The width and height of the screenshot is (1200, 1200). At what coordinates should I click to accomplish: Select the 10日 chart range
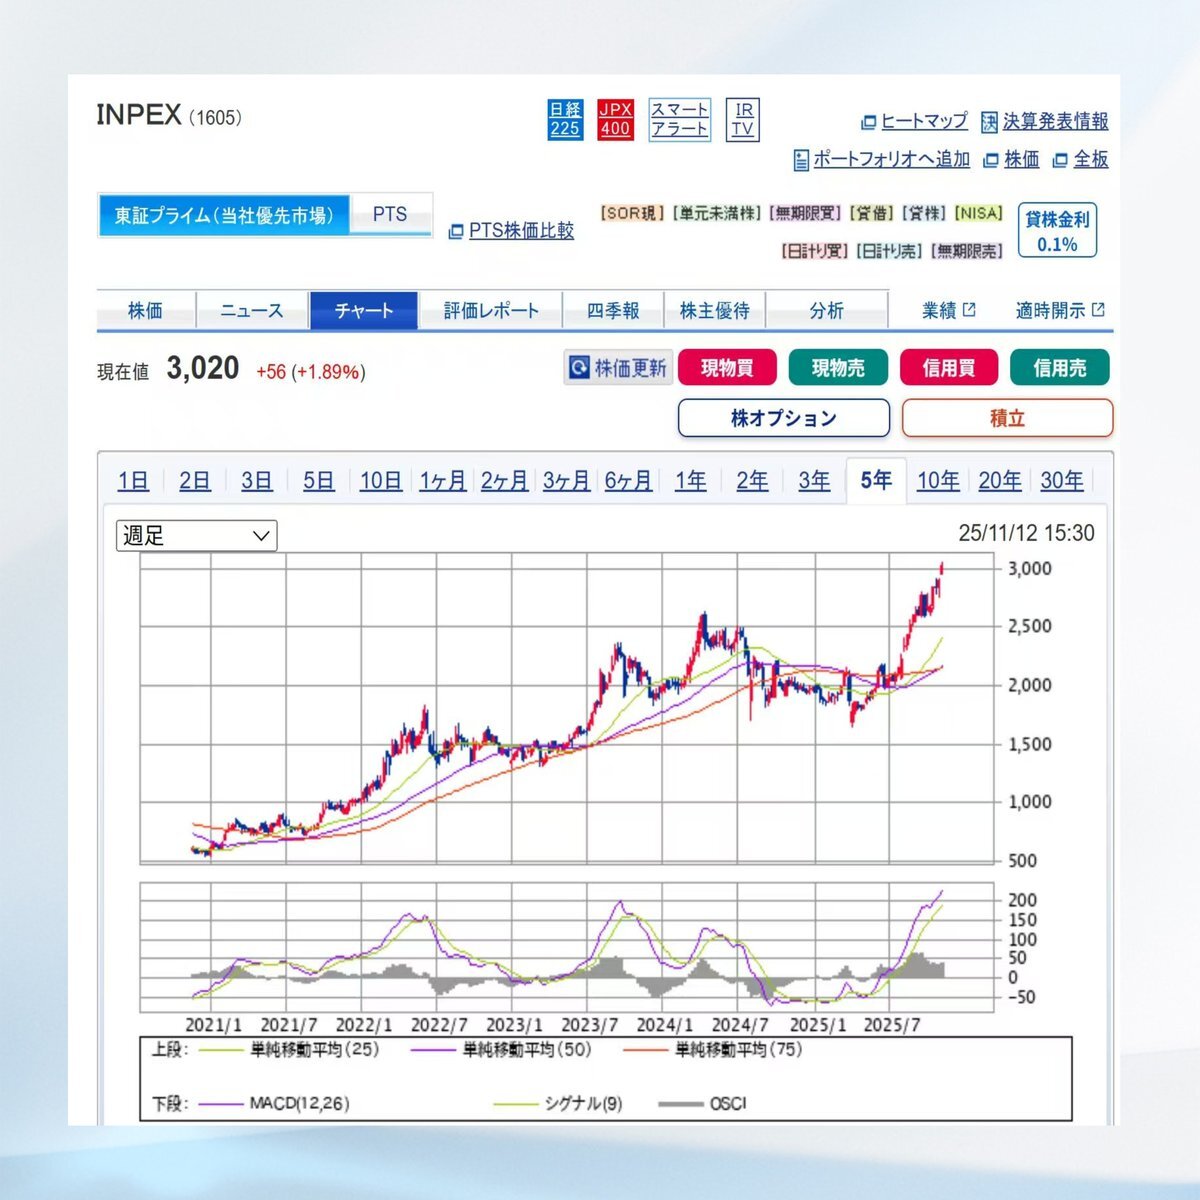(381, 481)
